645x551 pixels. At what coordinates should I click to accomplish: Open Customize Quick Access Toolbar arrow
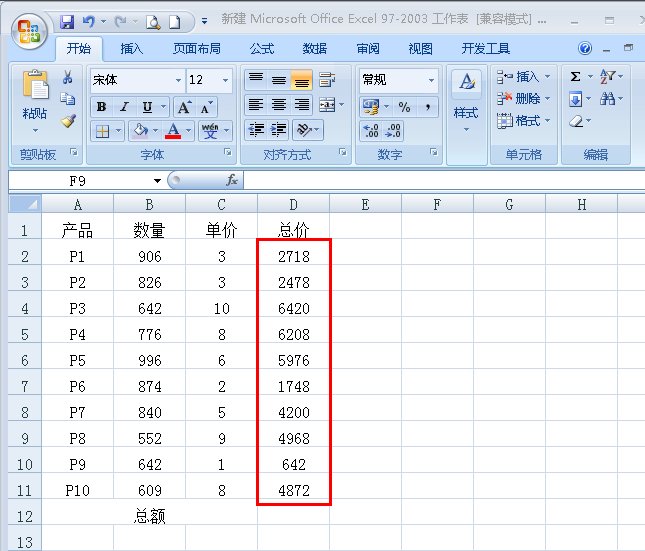[204, 21]
